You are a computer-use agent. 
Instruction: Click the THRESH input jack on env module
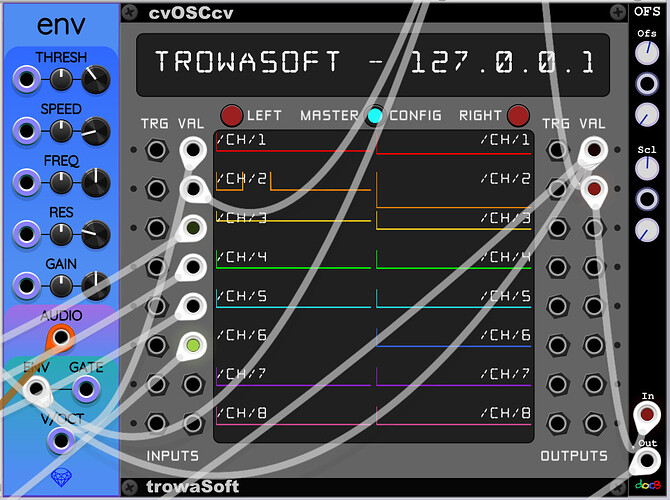pyautogui.click(x=26, y=79)
